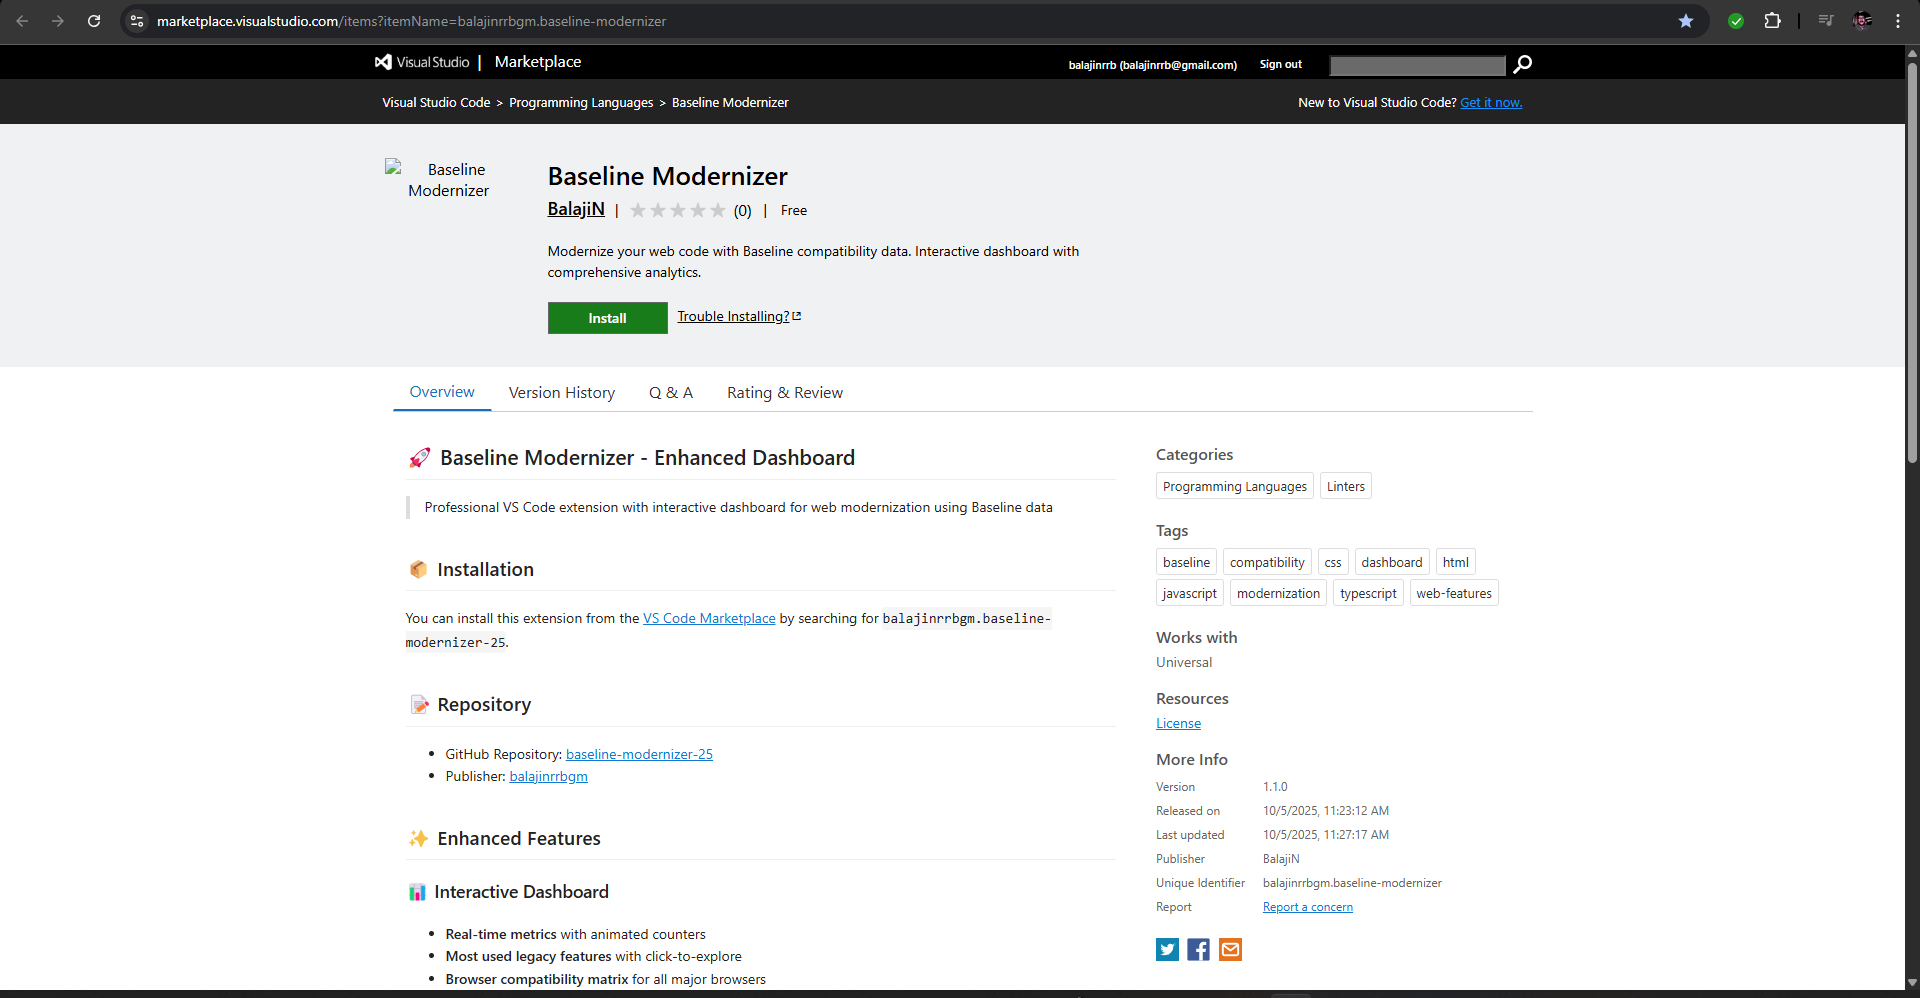Open the green checkmark extension icon

coord(1736,21)
